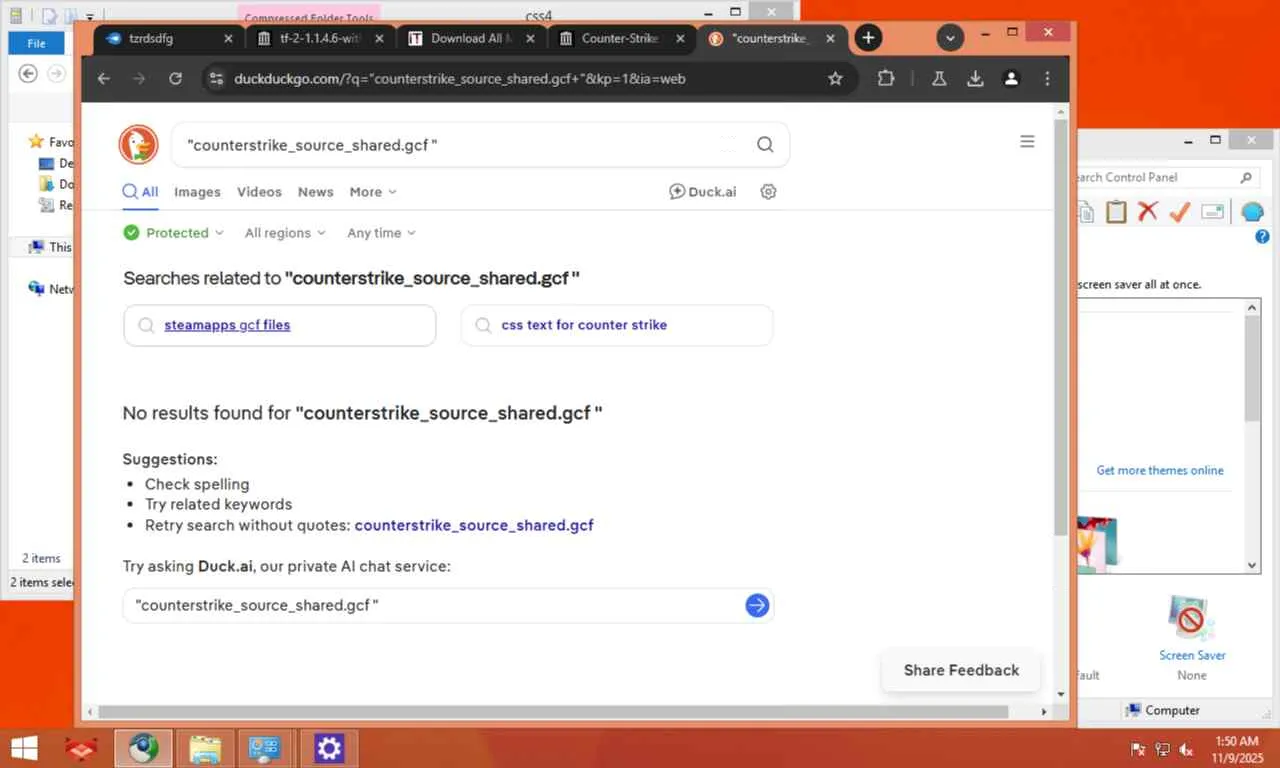Screen dimensions: 1280x768
Task: Go back in the browser
Action: tap(104, 78)
